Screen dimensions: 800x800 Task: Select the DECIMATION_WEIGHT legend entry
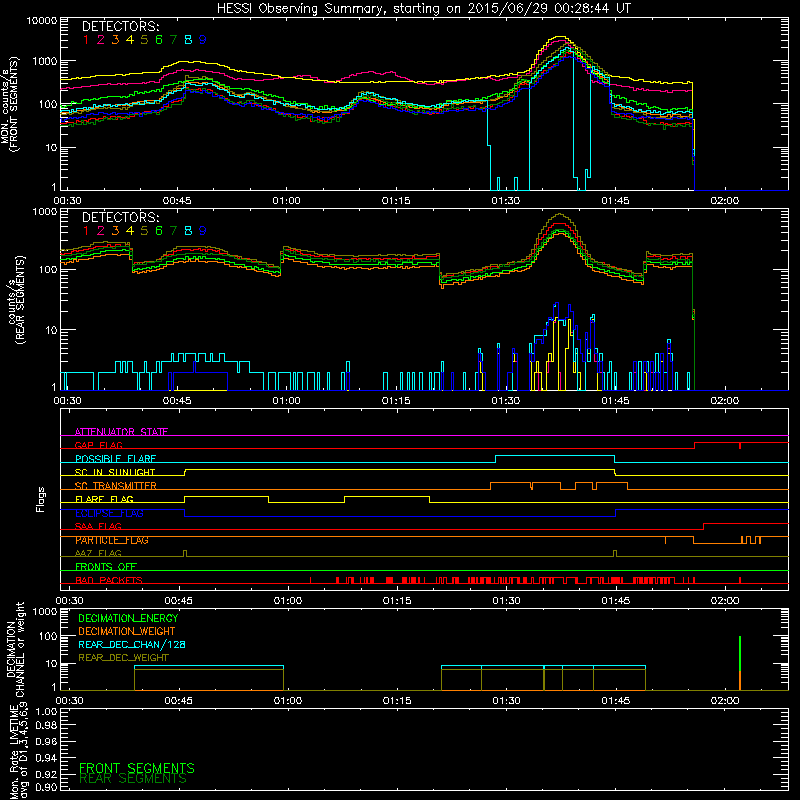(x=127, y=631)
